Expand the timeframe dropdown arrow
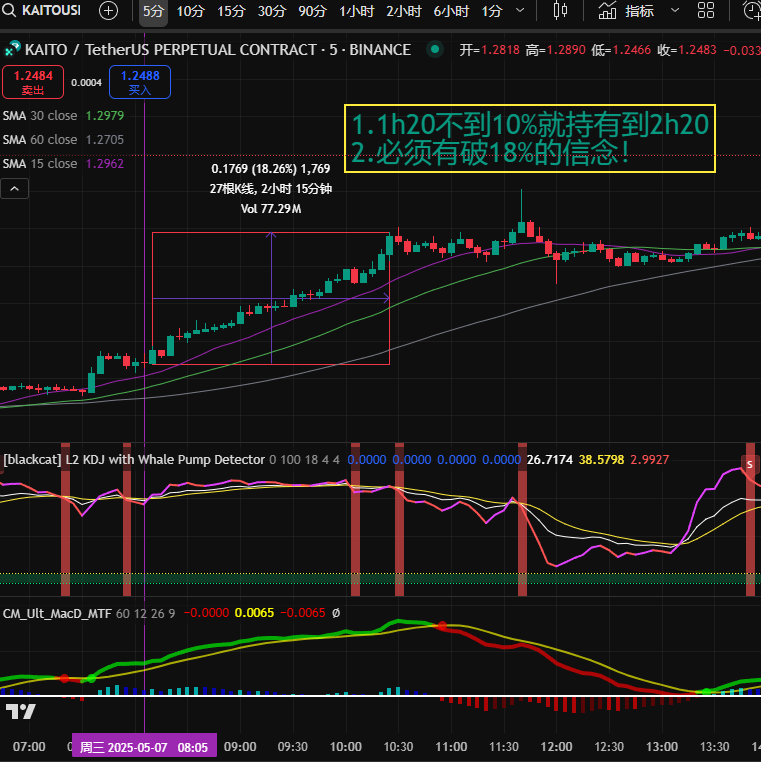761x762 pixels. [520, 10]
